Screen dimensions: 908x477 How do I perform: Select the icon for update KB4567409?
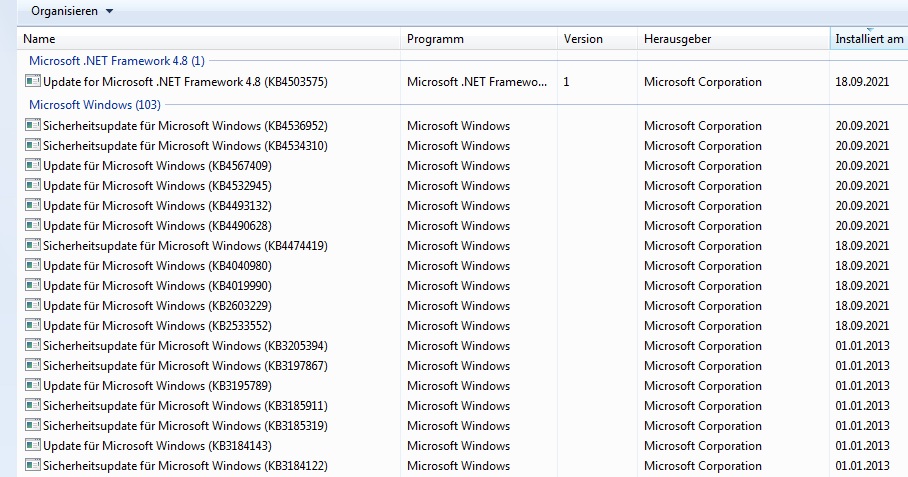[32, 166]
